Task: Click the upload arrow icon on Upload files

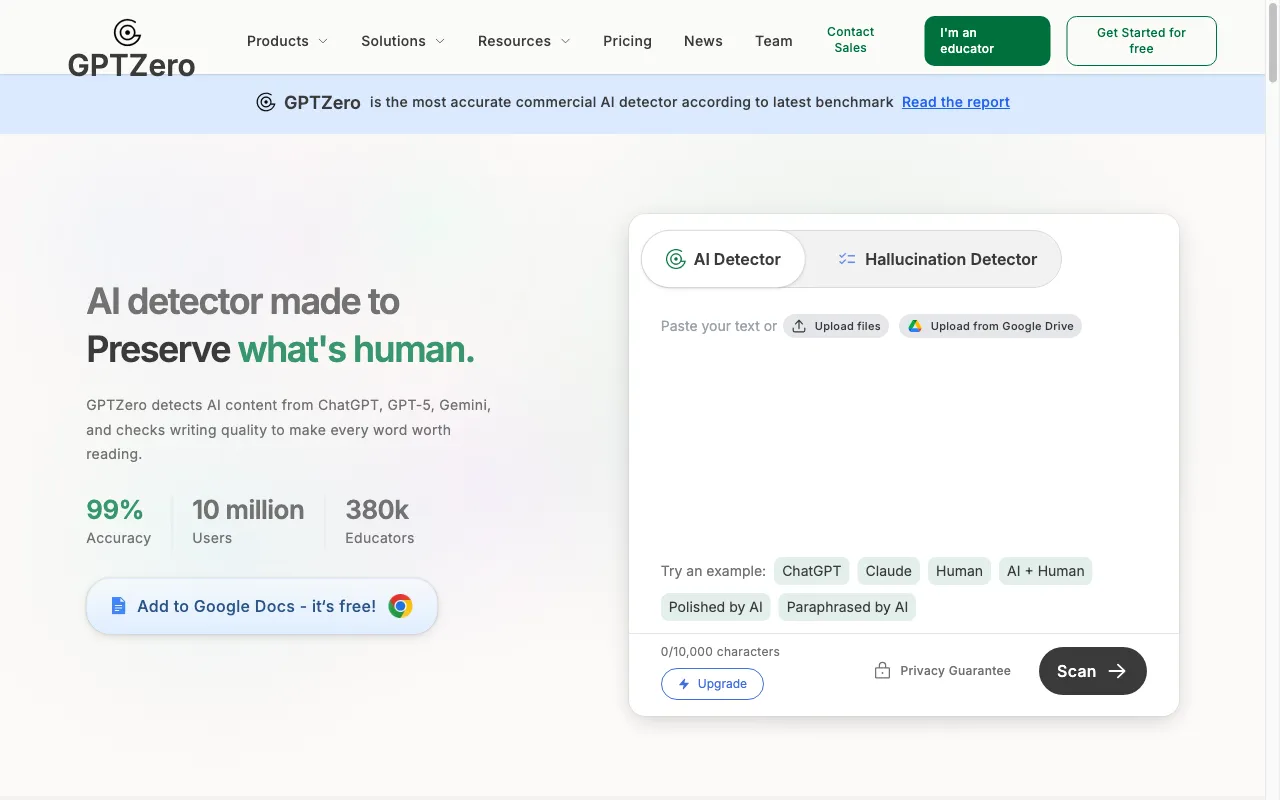Action: (799, 326)
